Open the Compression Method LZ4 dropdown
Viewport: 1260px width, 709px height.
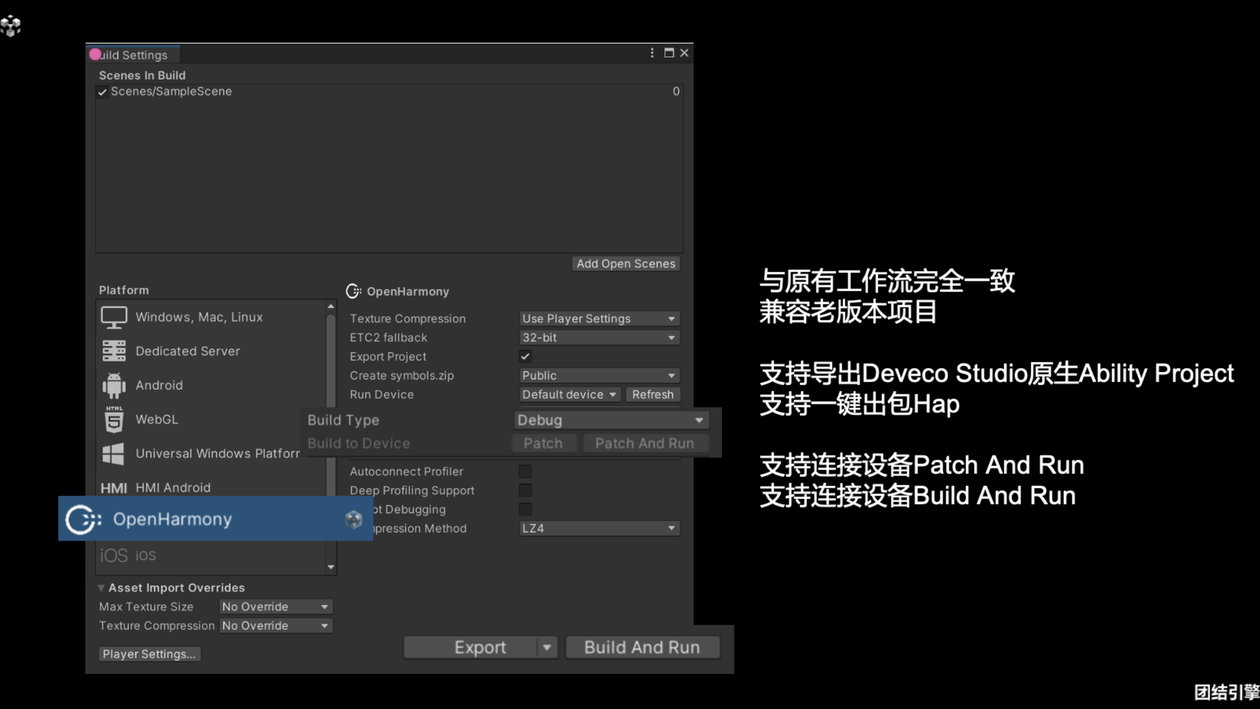(x=598, y=528)
